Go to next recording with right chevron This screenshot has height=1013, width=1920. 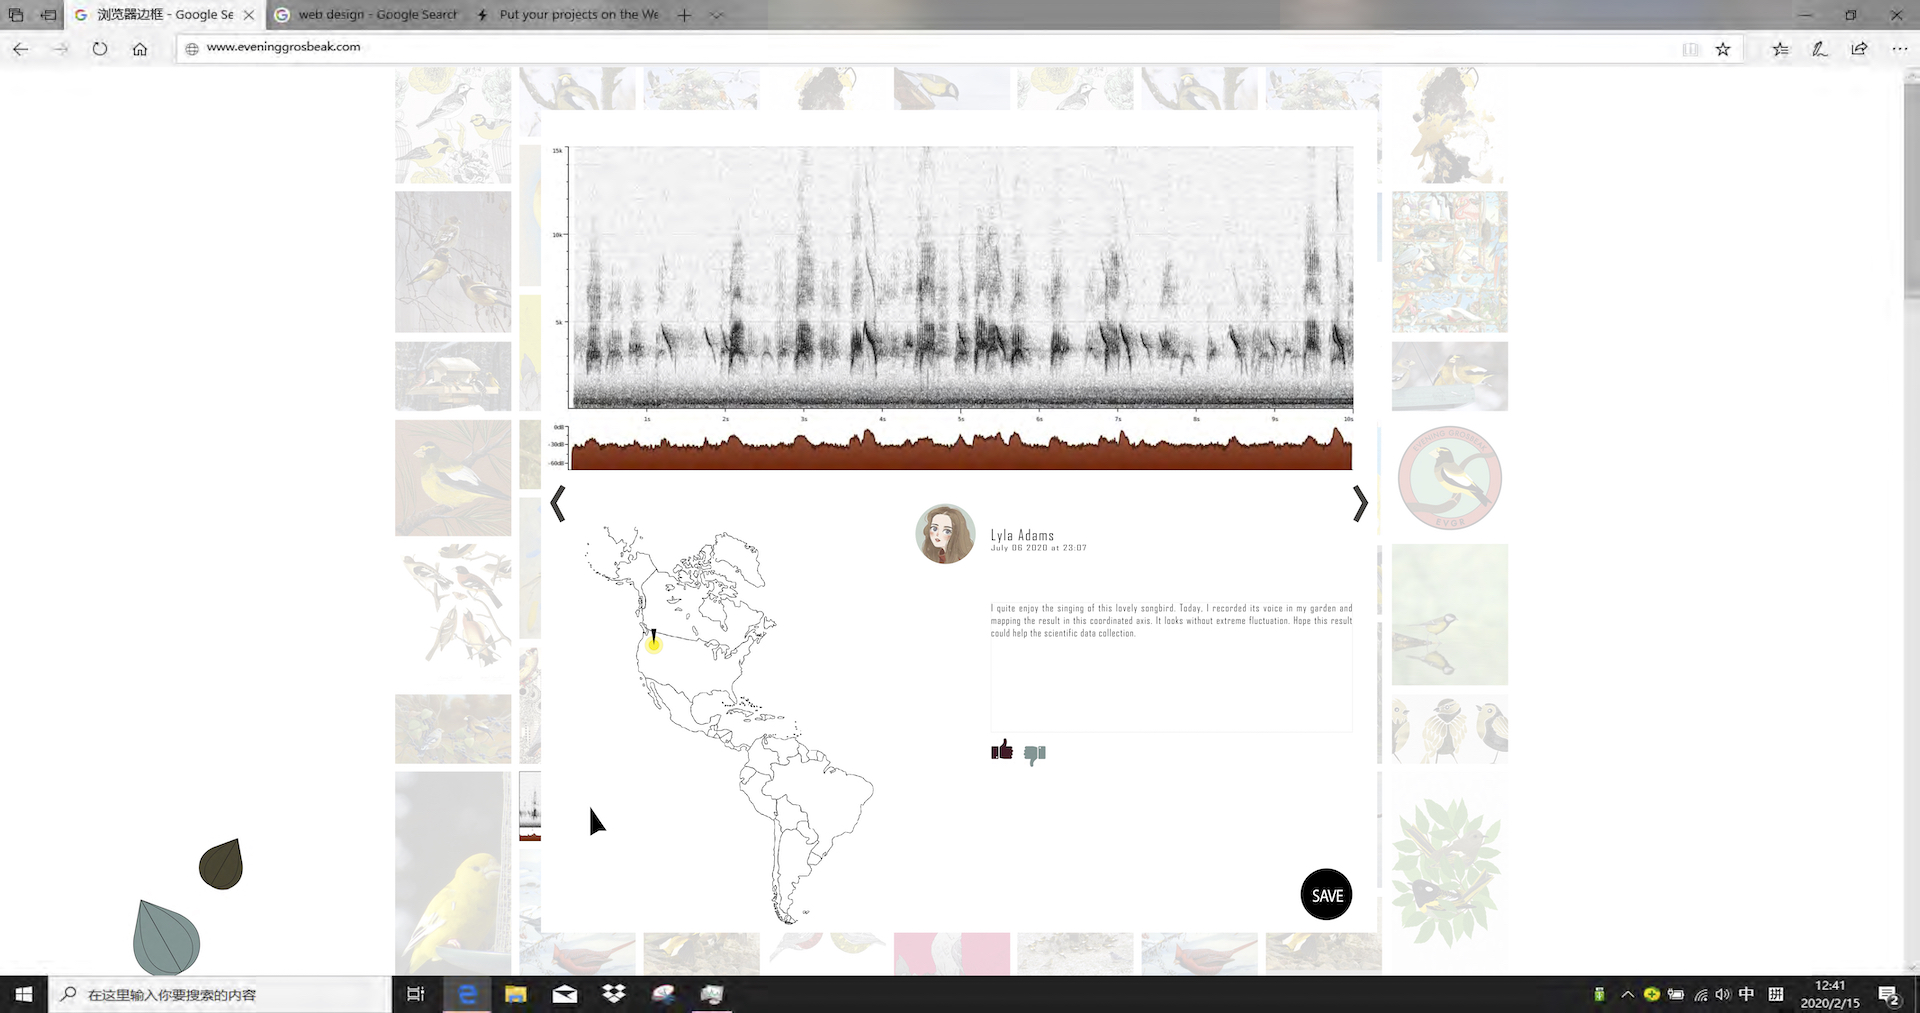coord(1359,503)
